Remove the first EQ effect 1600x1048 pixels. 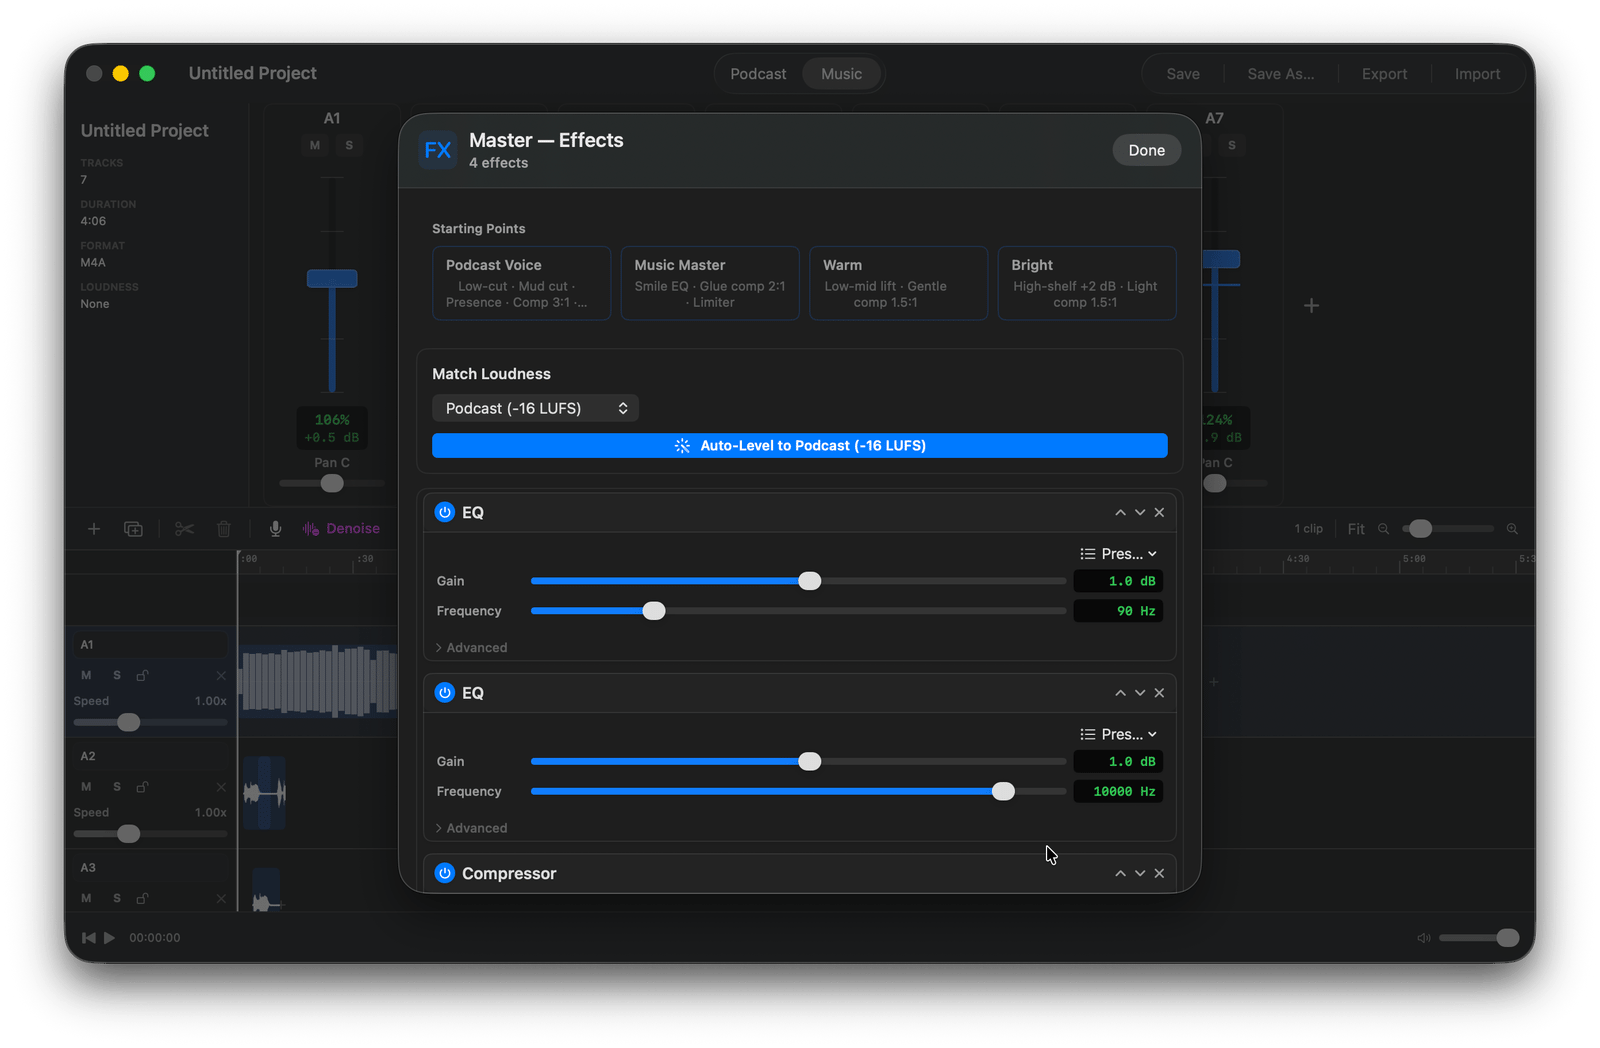click(x=1159, y=512)
